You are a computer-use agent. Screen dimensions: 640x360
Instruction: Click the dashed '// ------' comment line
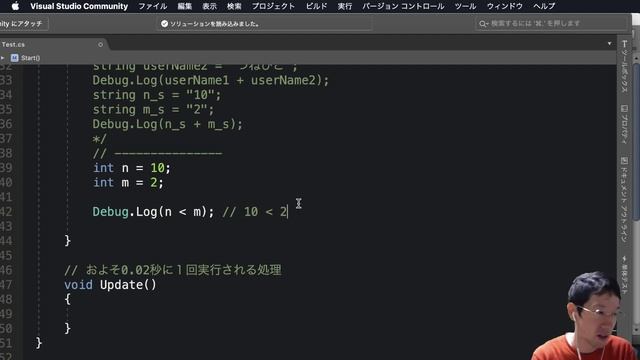[x=158, y=153]
